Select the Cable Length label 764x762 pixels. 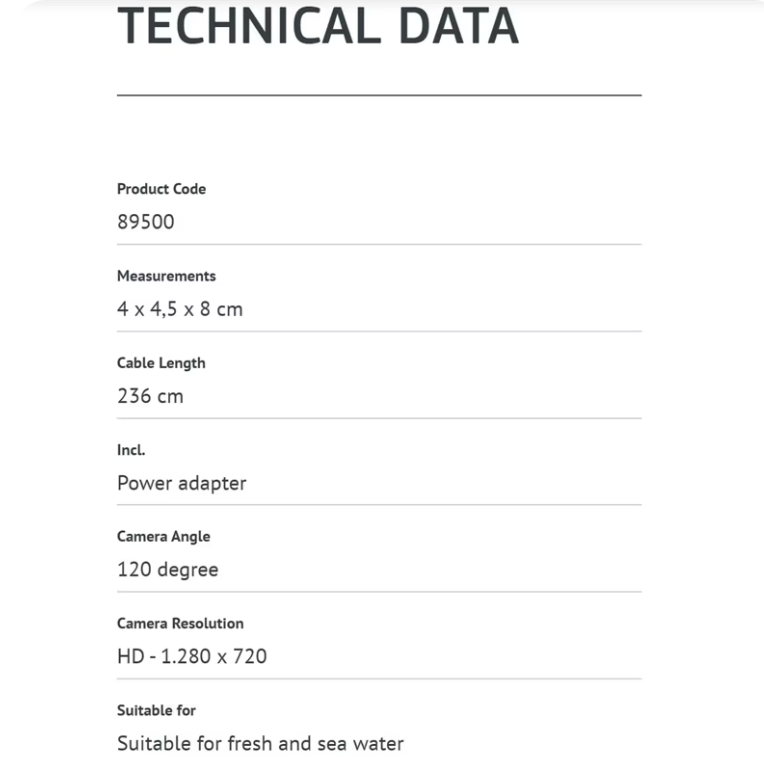pos(161,363)
